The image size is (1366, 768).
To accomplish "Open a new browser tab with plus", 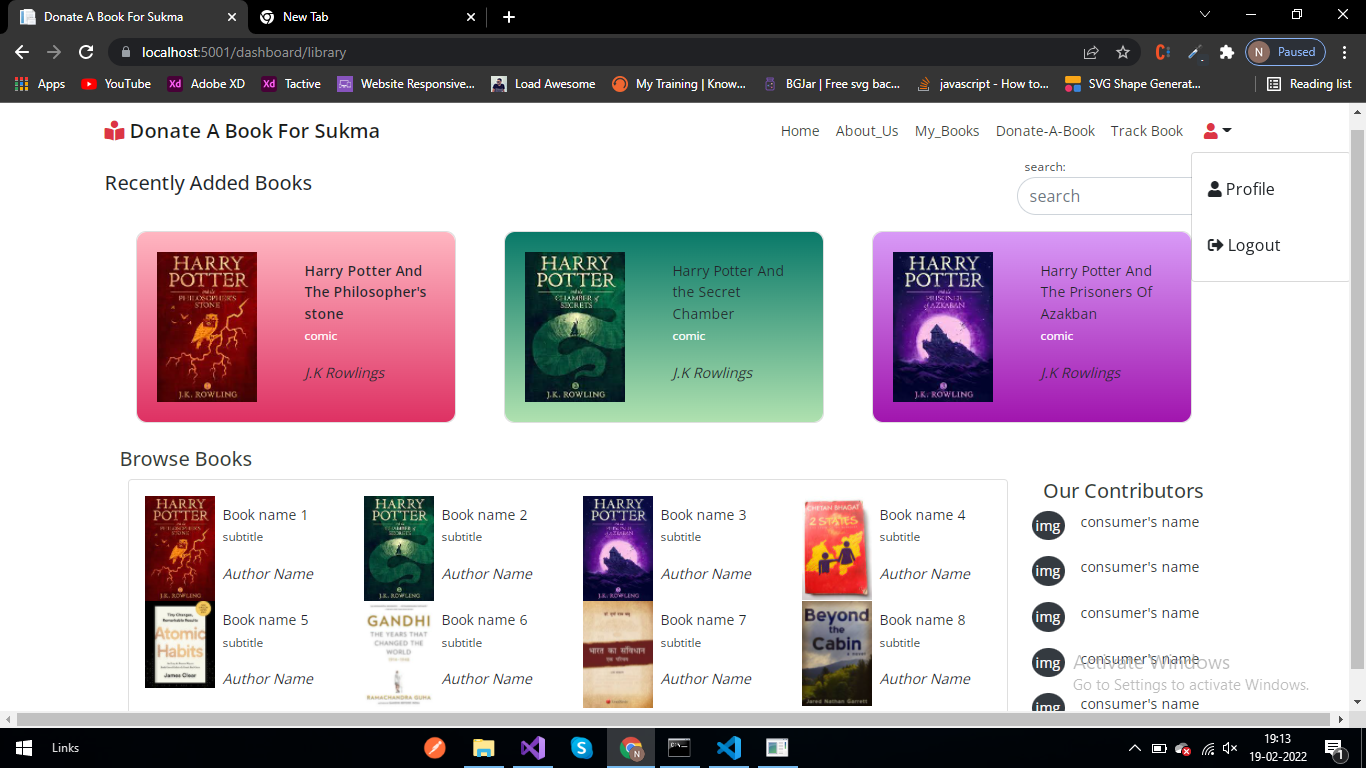I will (509, 17).
